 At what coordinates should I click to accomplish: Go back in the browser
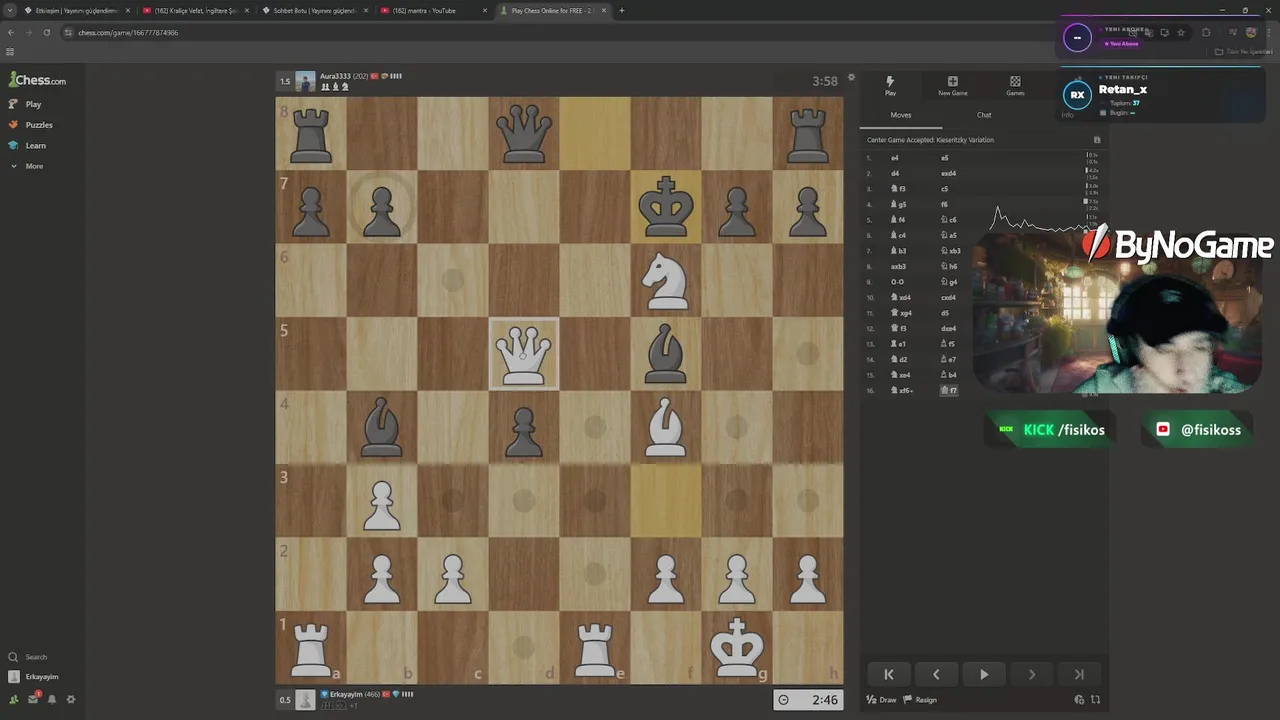tap(11, 32)
